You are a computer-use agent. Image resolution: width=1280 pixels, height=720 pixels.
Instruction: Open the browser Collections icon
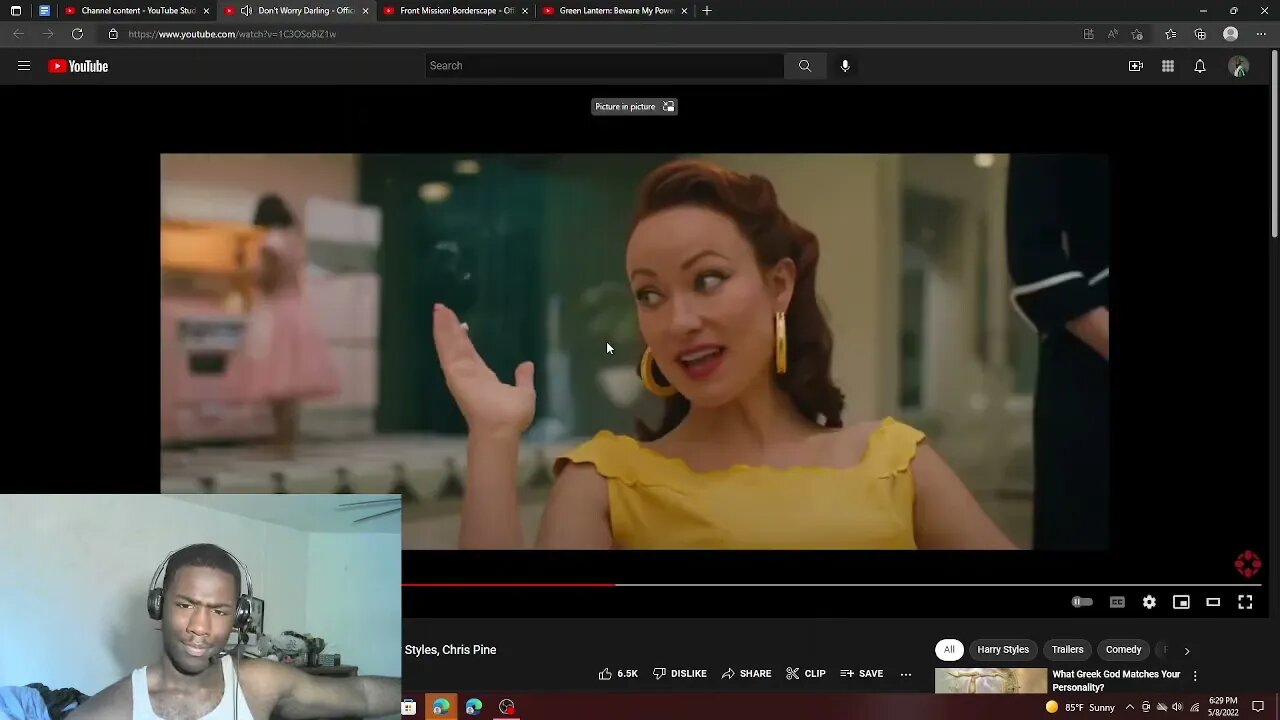(x=1200, y=34)
